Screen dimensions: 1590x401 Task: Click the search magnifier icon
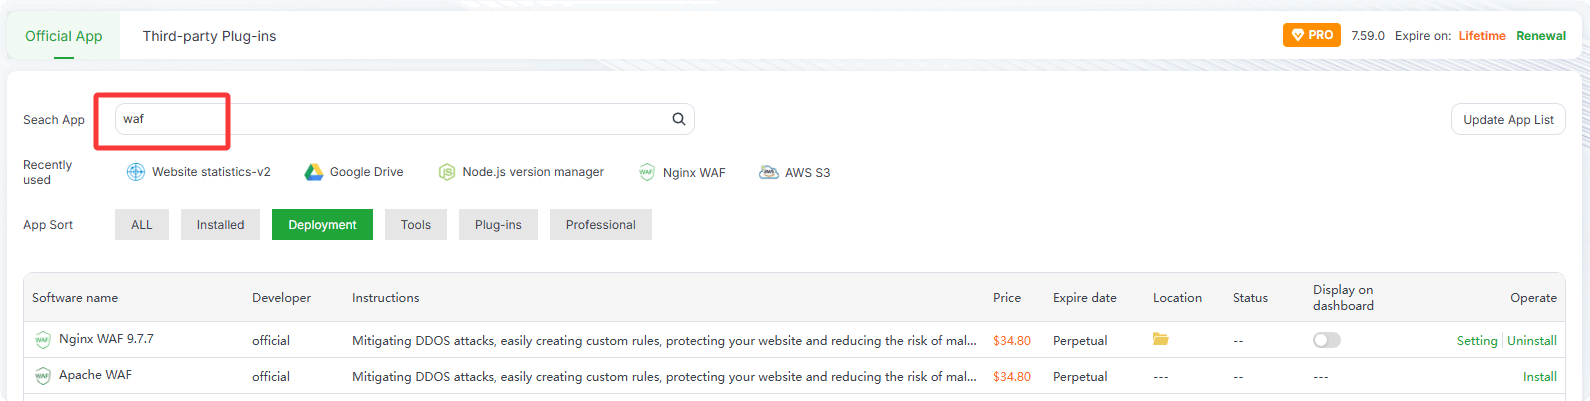point(678,119)
